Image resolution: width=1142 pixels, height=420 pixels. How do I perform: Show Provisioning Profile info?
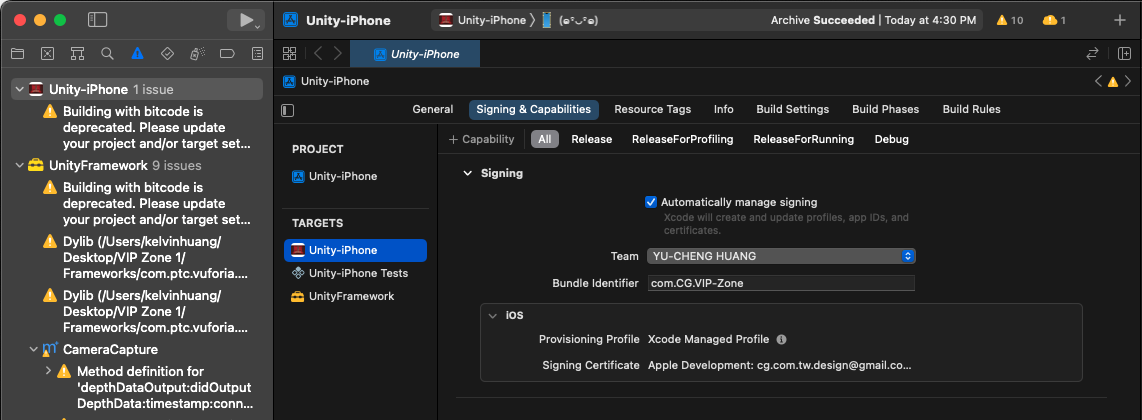click(781, 339)
